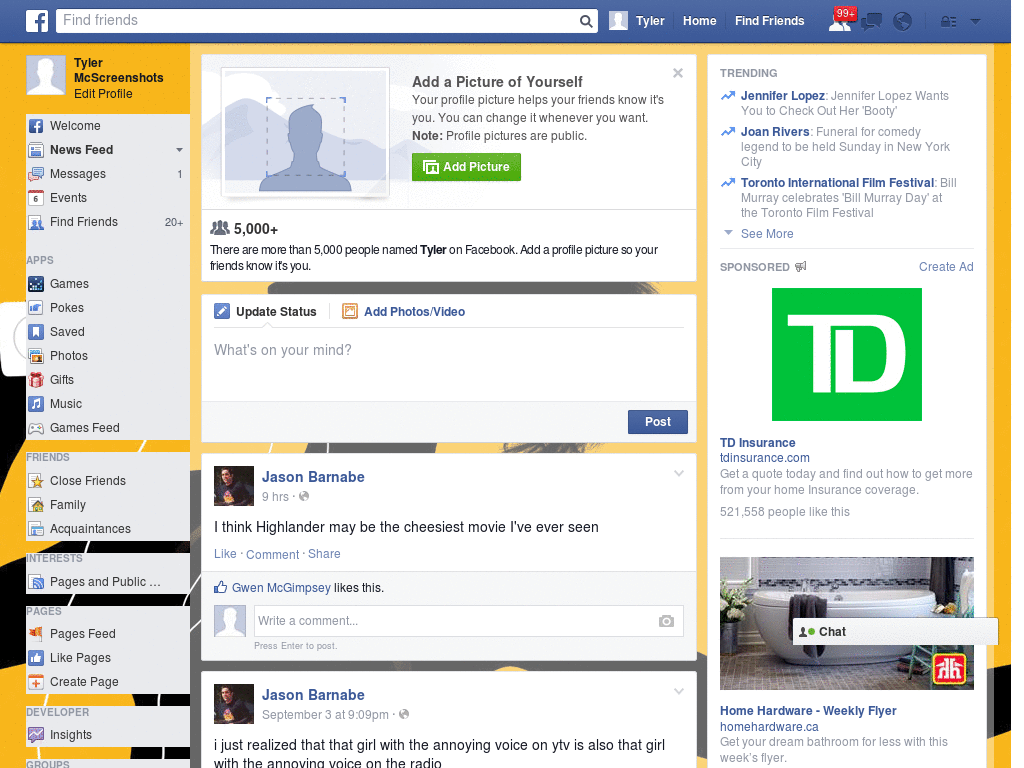Click the Add Photos/Video icon
Viewport: 1024px width, 768px height.
pyautogui.click(x=350, y=311)
